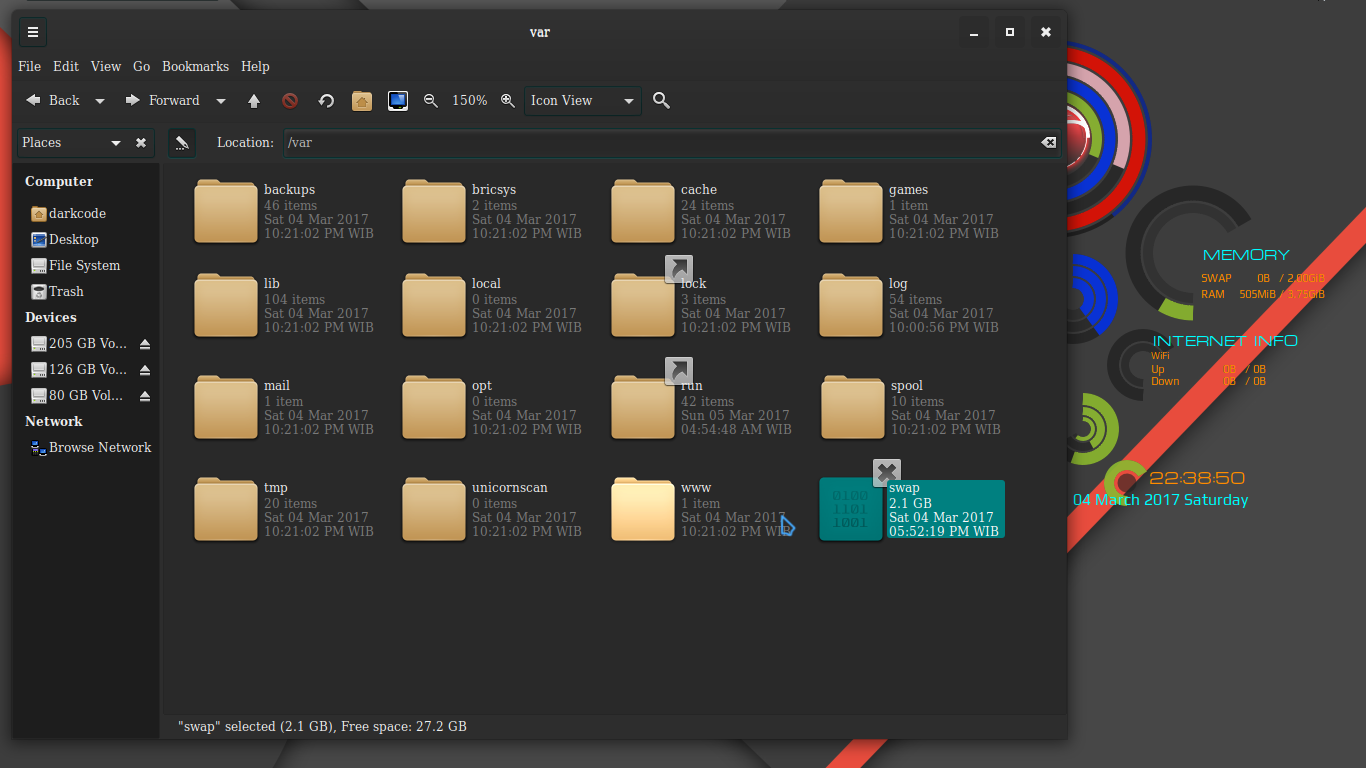Toggle location bar edit mode pencil

181,143
